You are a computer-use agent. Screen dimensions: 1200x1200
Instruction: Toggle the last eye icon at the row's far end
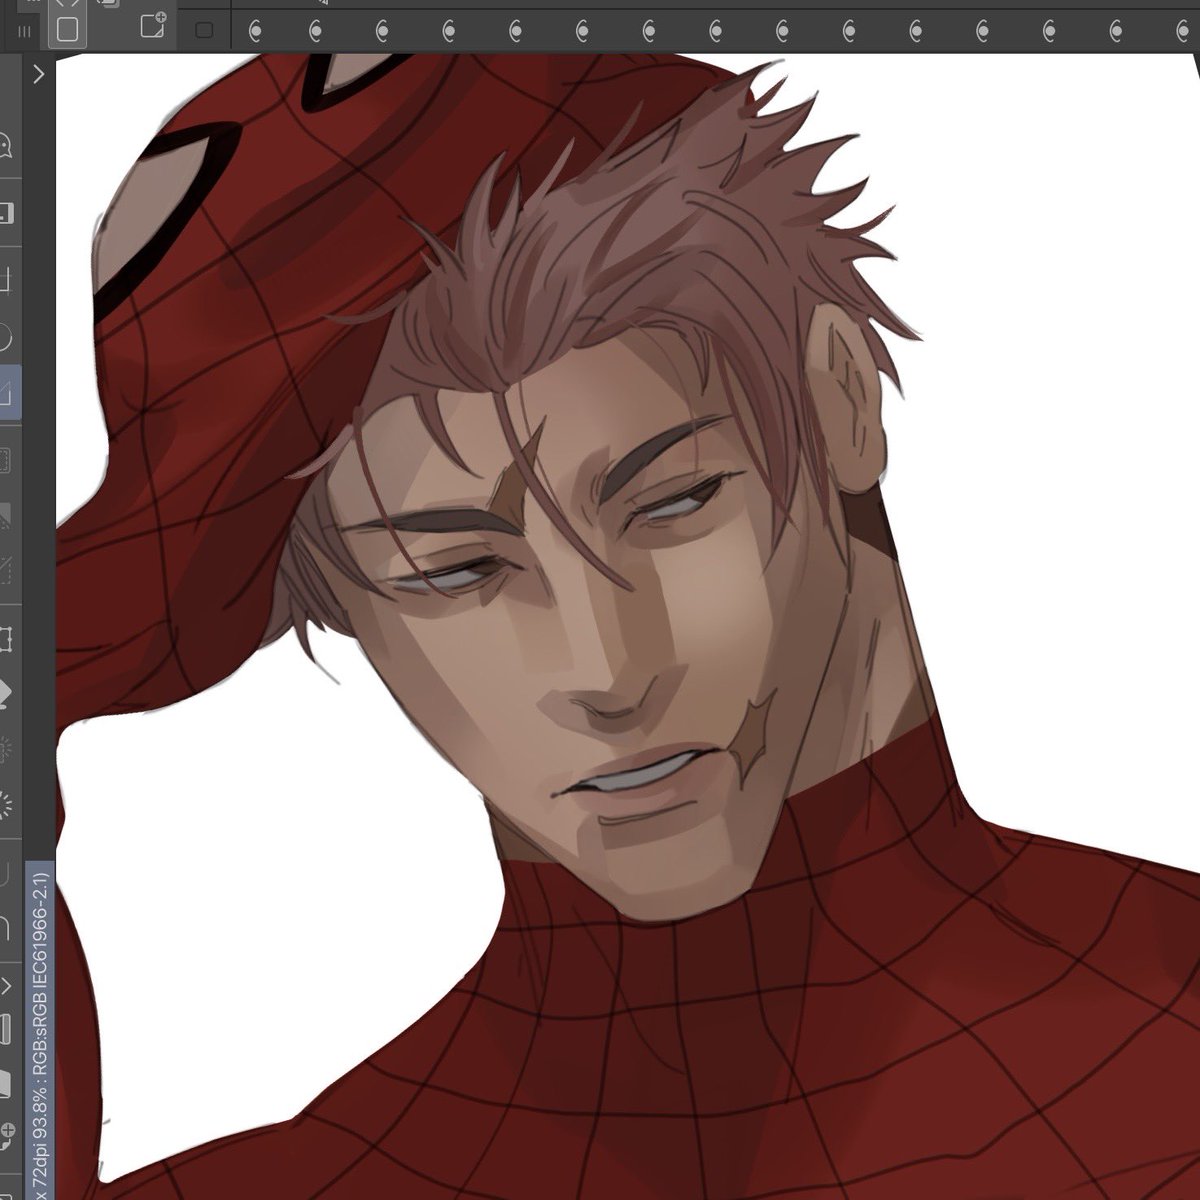(x=1181, y=31)
